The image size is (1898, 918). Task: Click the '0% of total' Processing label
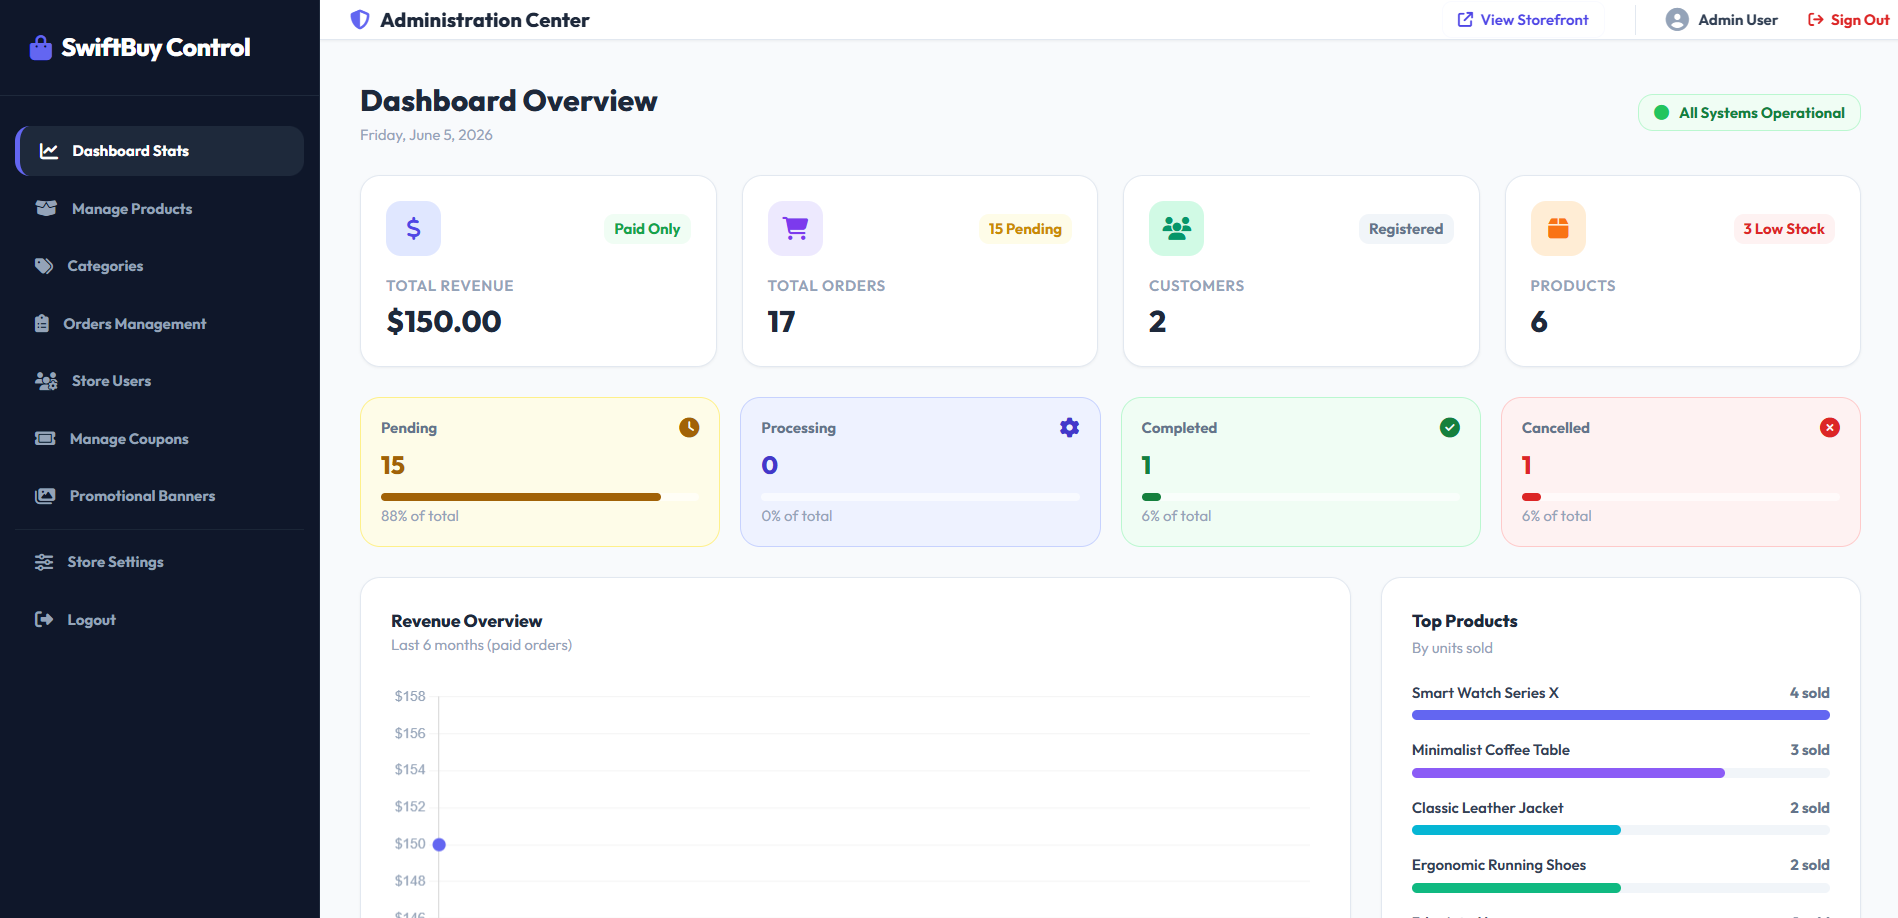[797, 516]
